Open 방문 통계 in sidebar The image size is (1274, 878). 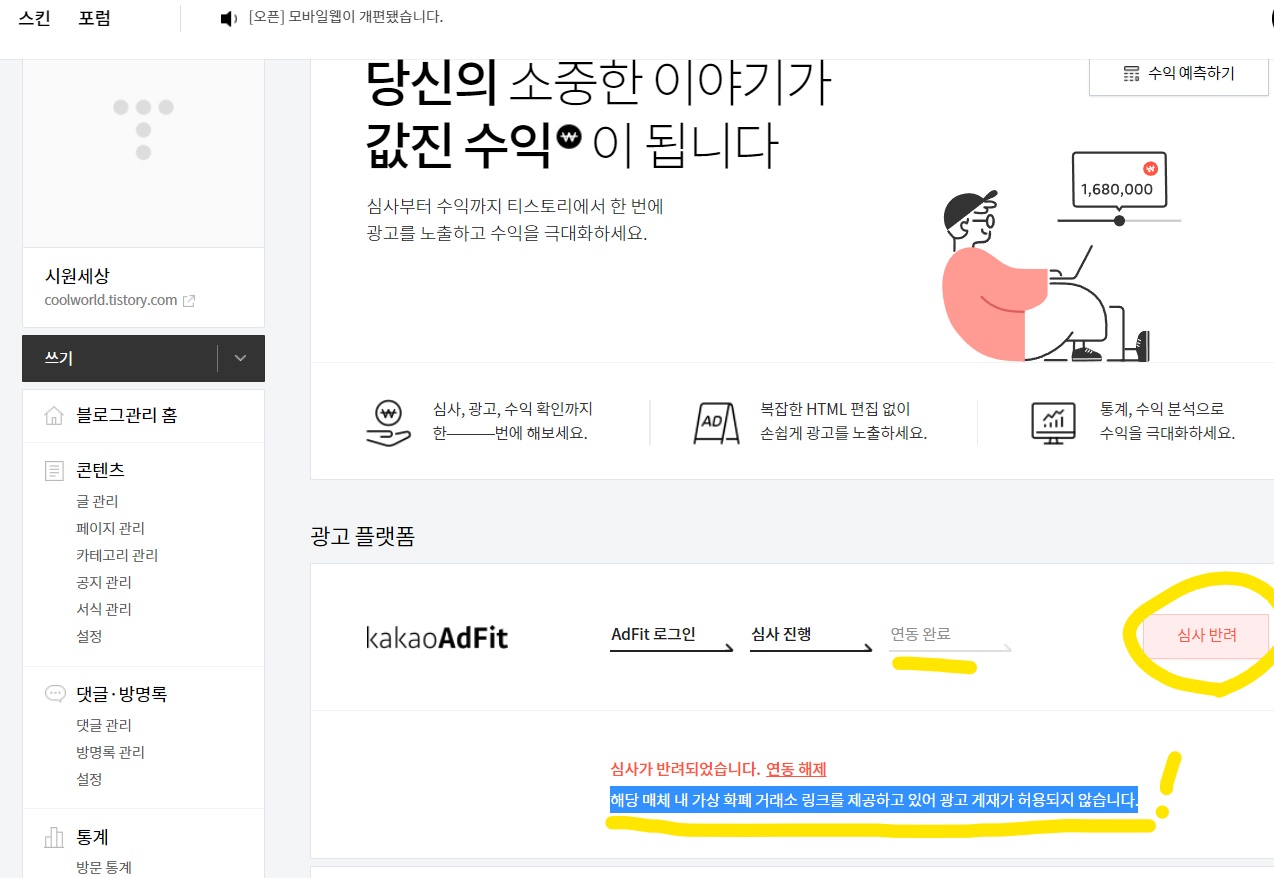[104, 867]
